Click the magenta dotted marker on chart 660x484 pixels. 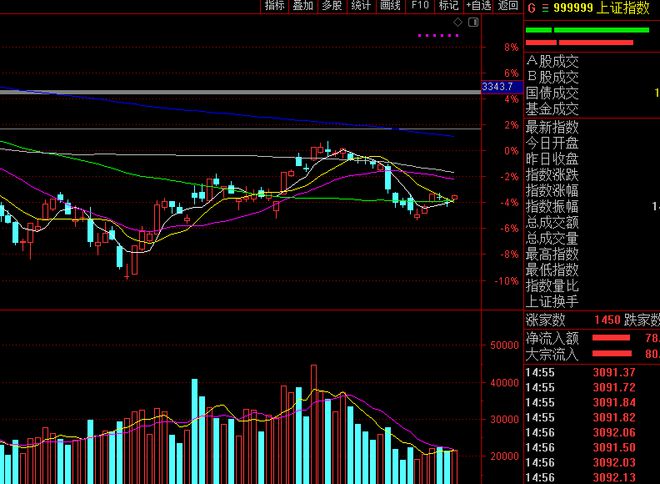pyautogui.click(x=438, y=36)
